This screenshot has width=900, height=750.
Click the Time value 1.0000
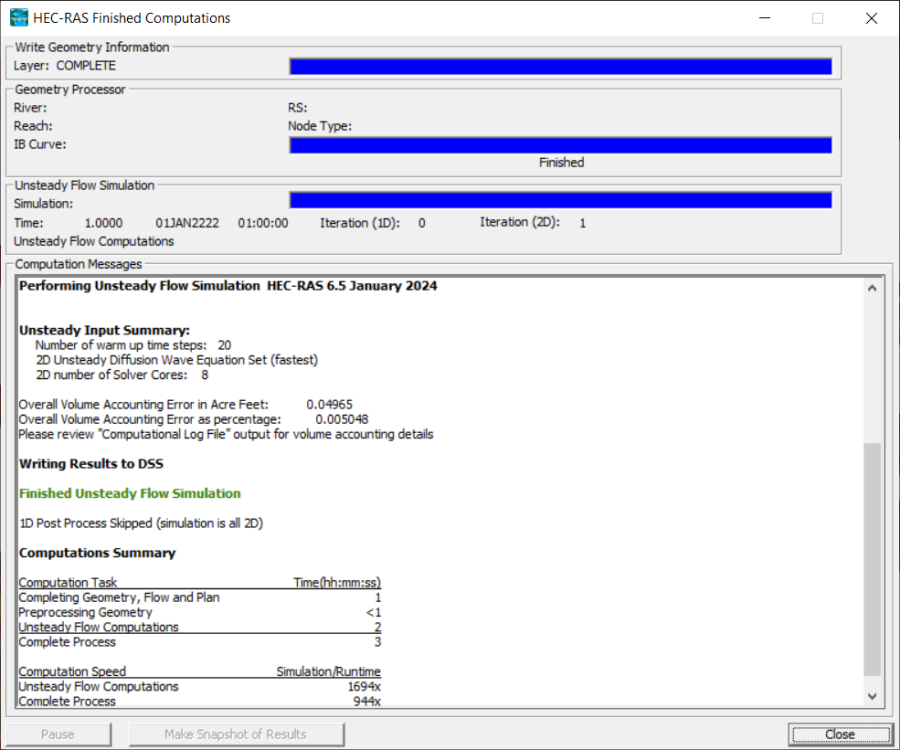(104, 223)
